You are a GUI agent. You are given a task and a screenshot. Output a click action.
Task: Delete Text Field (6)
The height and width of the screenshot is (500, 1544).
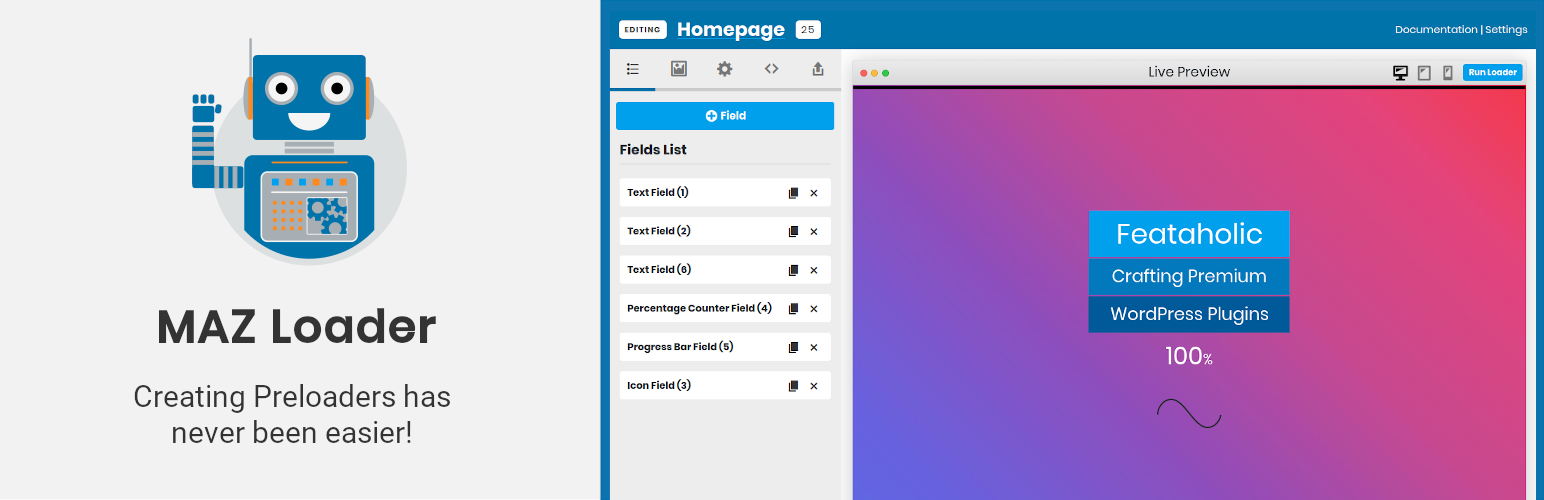point(814,270)
